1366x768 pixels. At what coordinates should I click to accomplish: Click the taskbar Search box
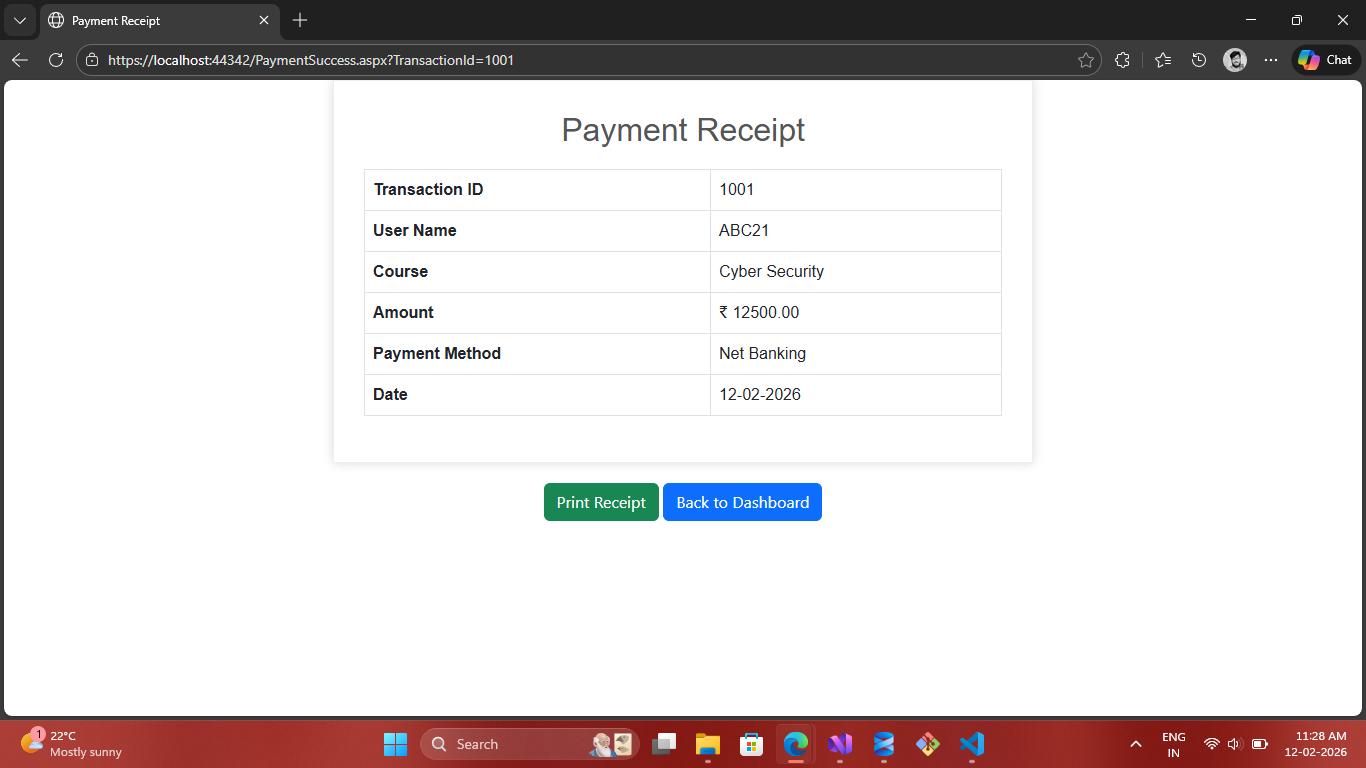click(510, 744)
